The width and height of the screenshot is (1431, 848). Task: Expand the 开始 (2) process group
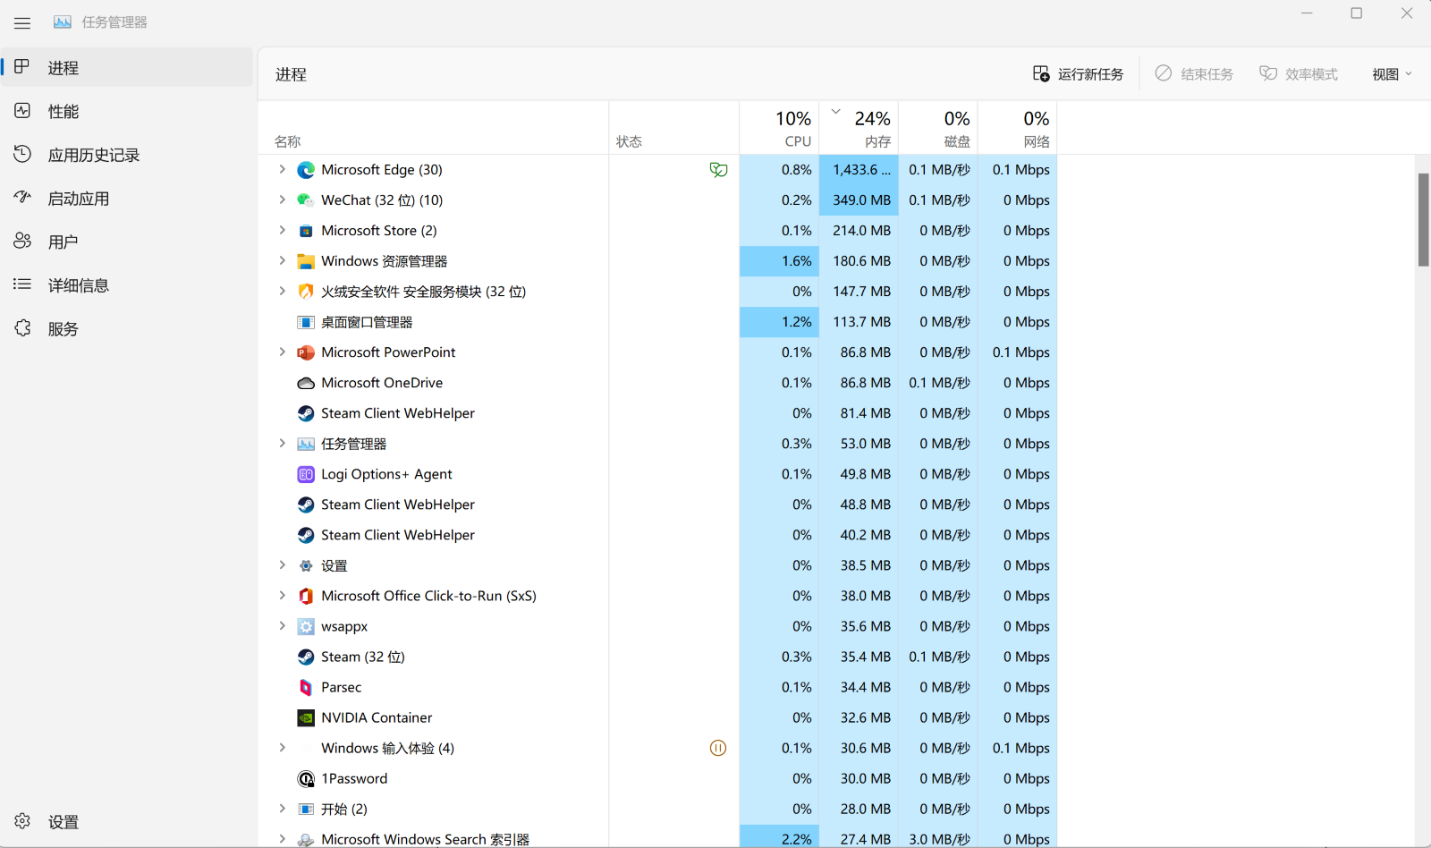click(282, 809)
